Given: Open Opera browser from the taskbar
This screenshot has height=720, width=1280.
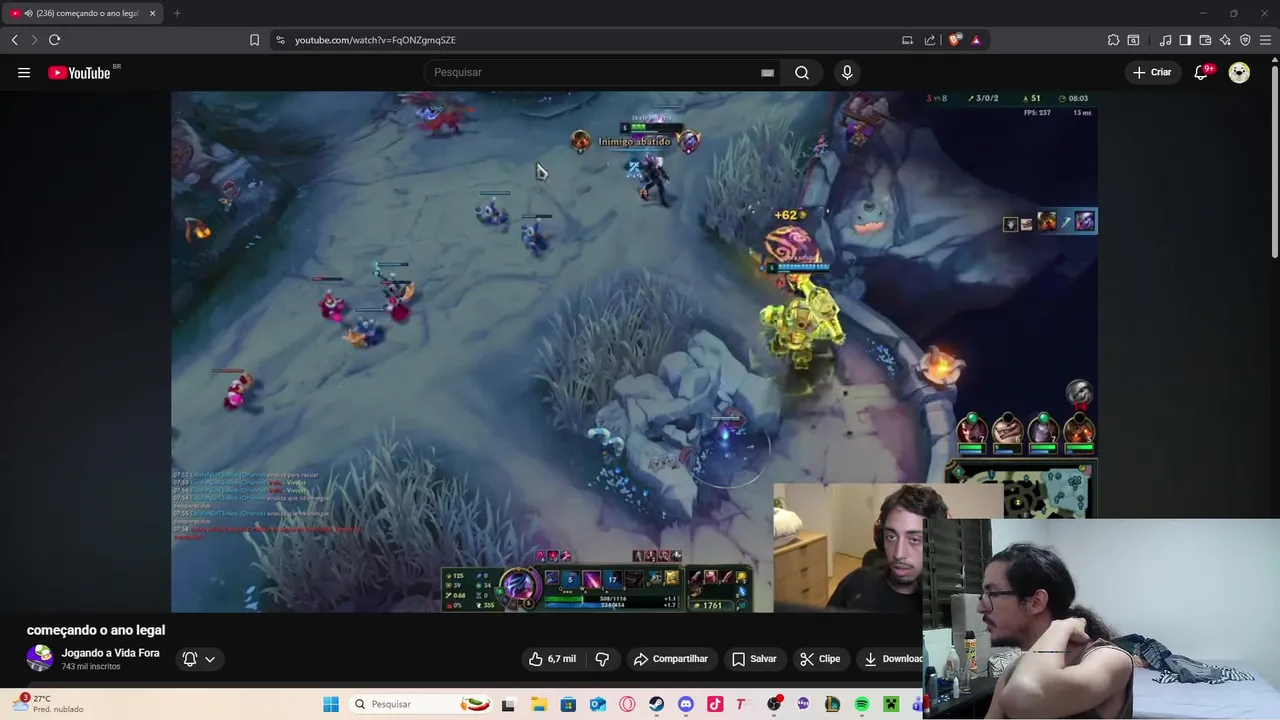Looking at the screenshot, I should tap(627, 704).
